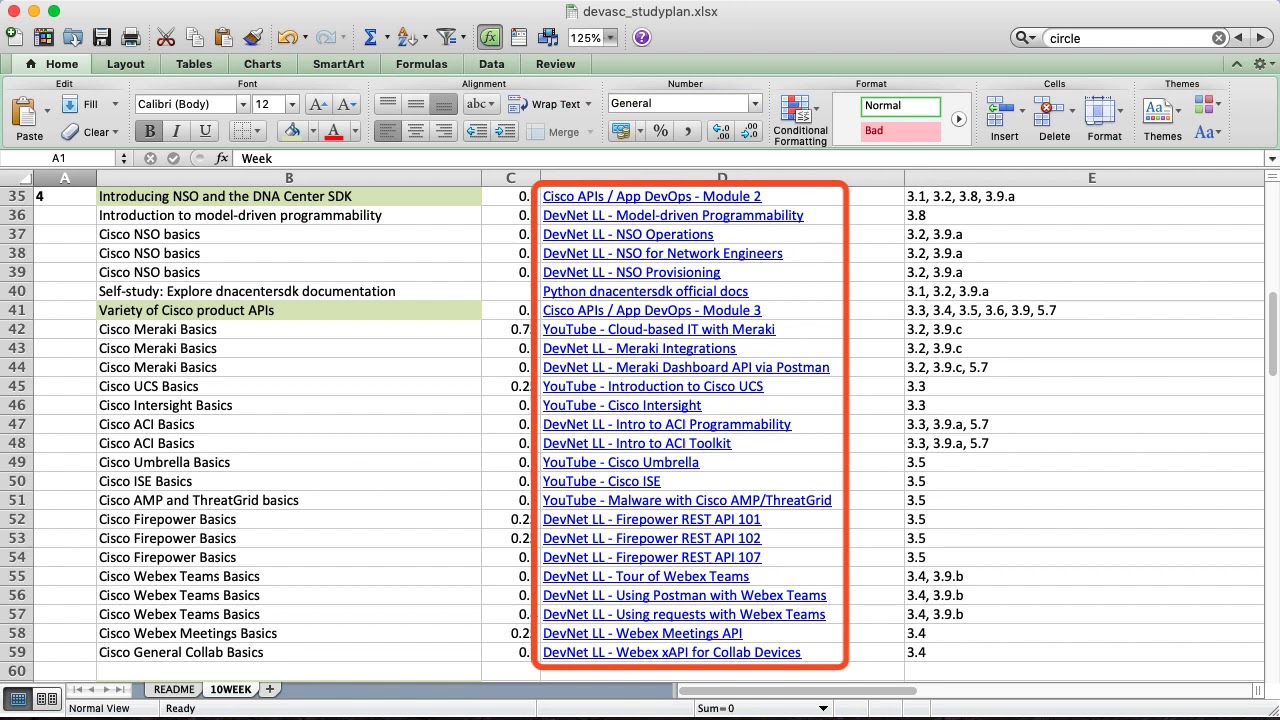Click the AutoSum sigma icon
The width and height of the screenshot is (1280, 720).
click(x=370, y=37)
